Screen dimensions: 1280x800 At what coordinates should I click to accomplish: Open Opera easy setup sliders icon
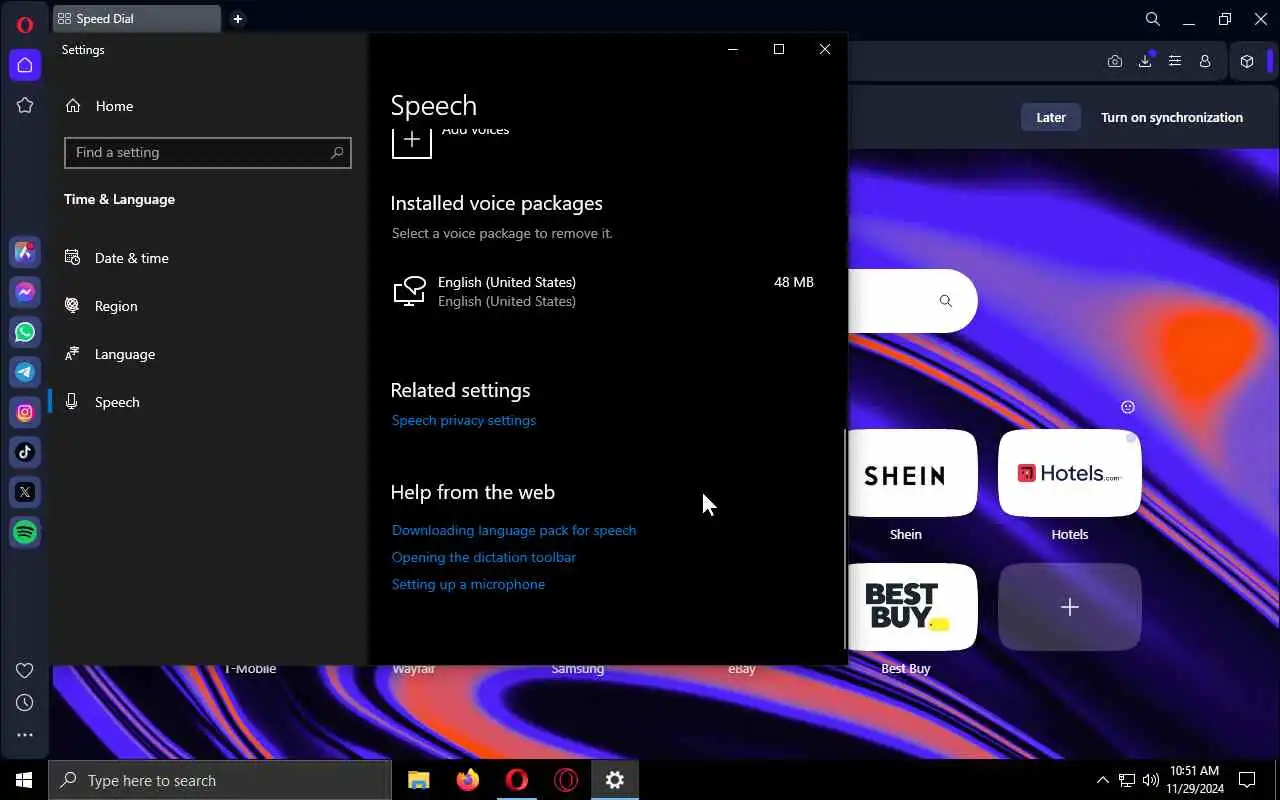1175,61
